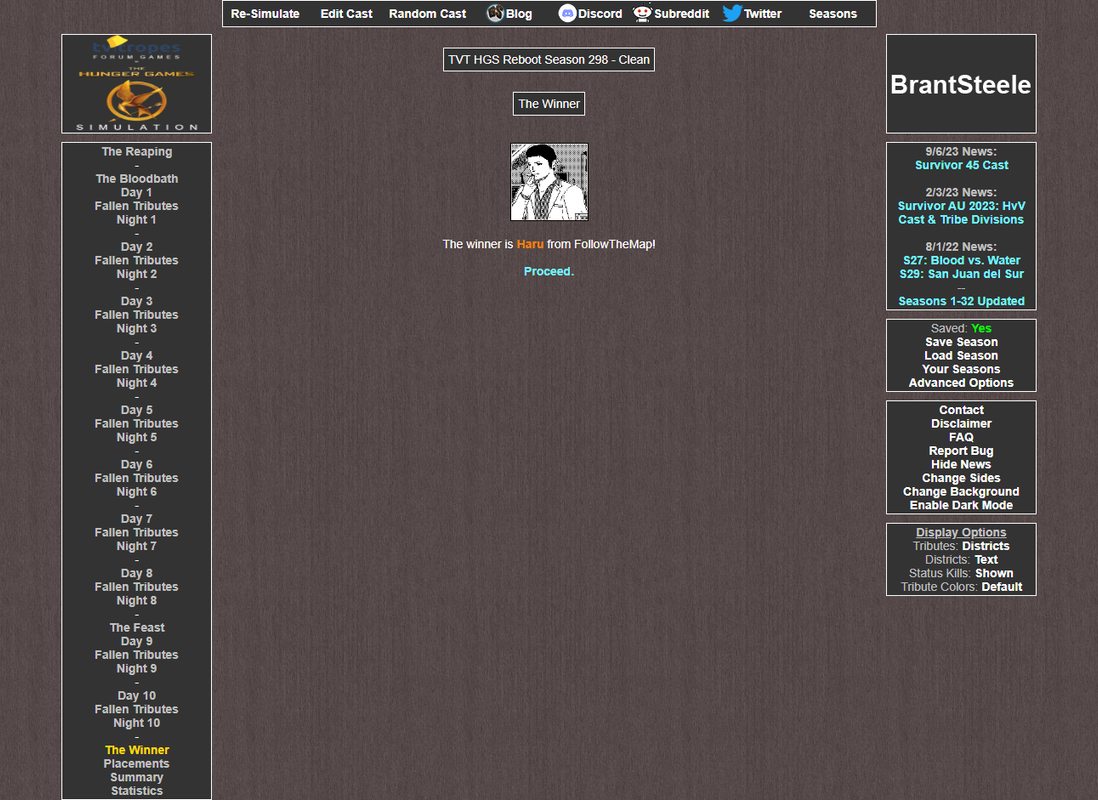Toggle Tribute Colors: Default

[x=1001, y=587]
